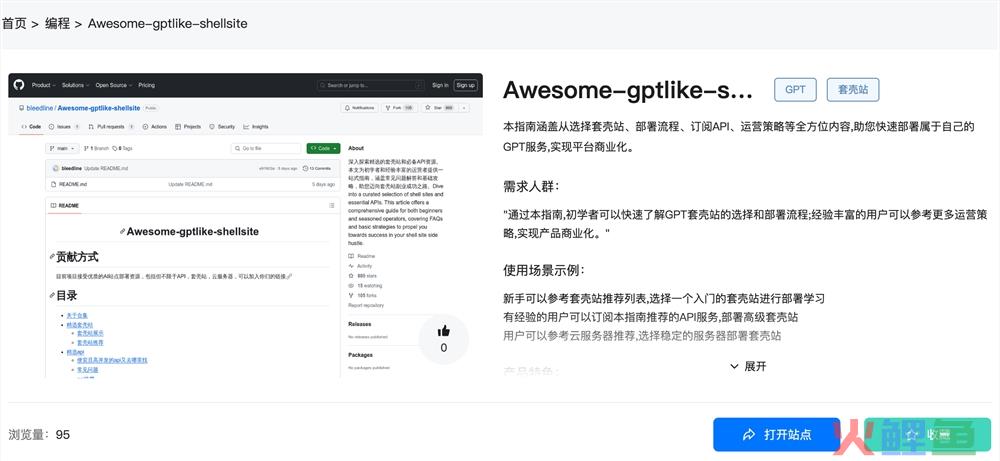Expand the description with 展开
Viewport: 1000px width, 461px height.
(x=748, y=366)
